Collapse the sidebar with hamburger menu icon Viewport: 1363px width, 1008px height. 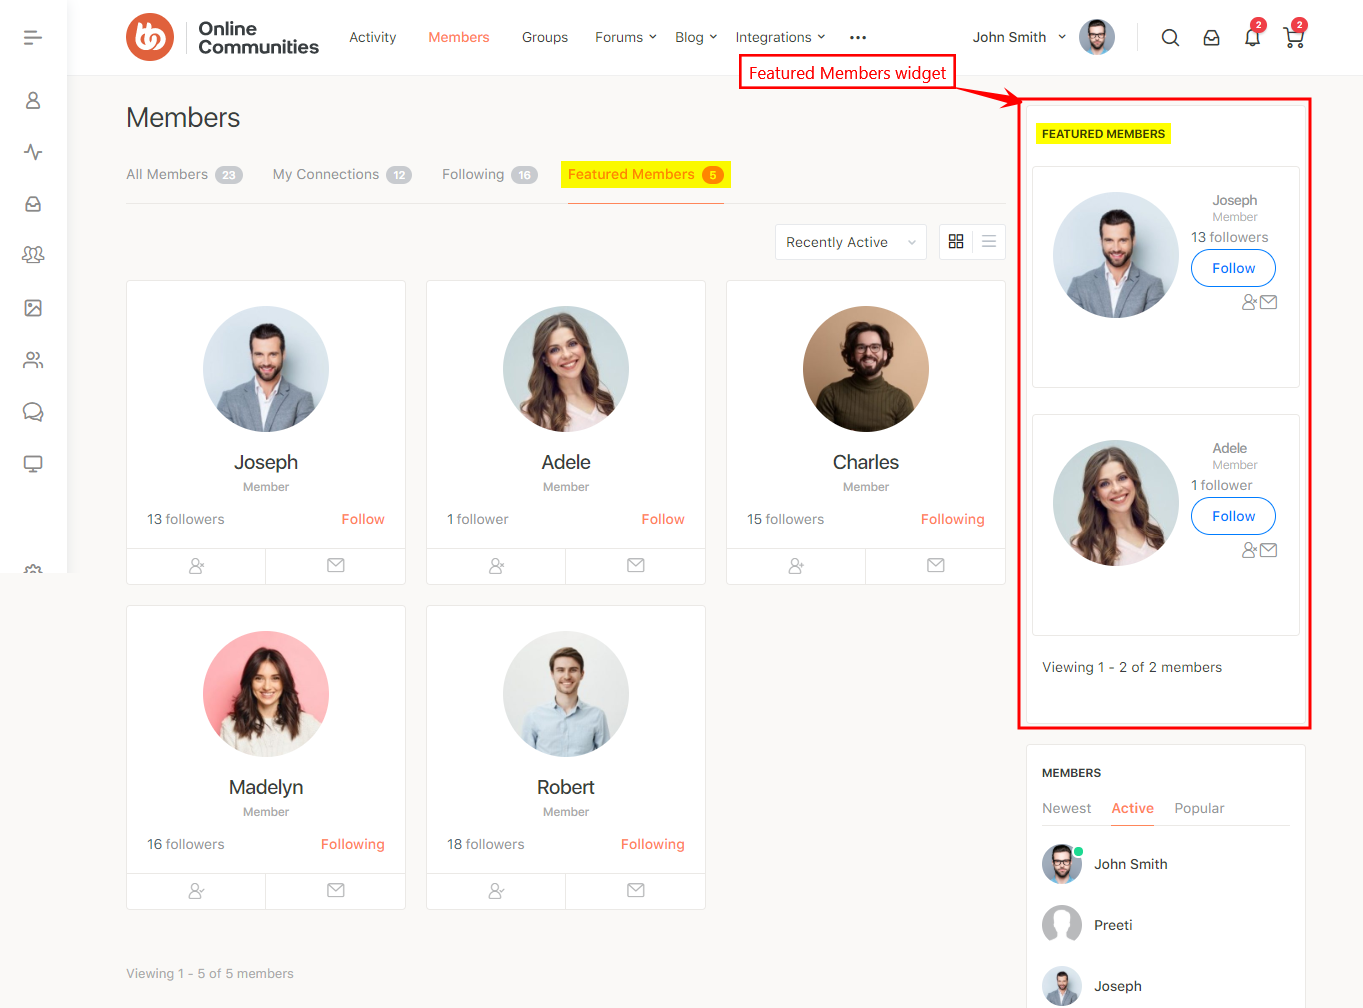coord(33,38)
